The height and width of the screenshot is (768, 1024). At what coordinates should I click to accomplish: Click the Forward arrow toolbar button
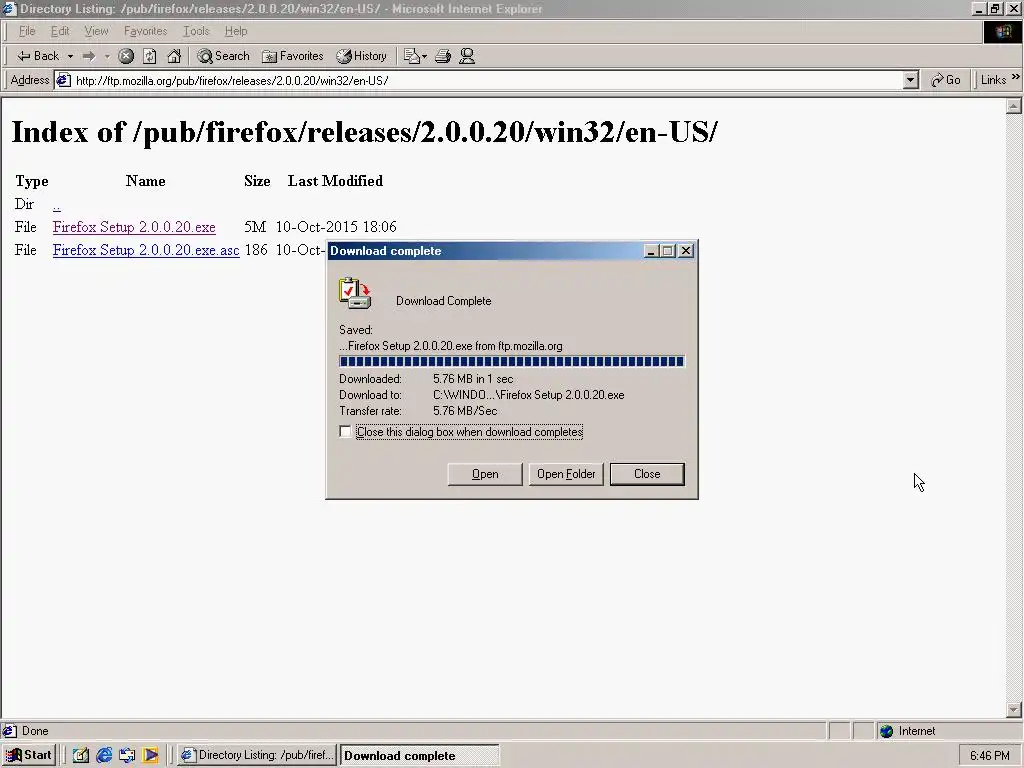[x=89, y=56]
